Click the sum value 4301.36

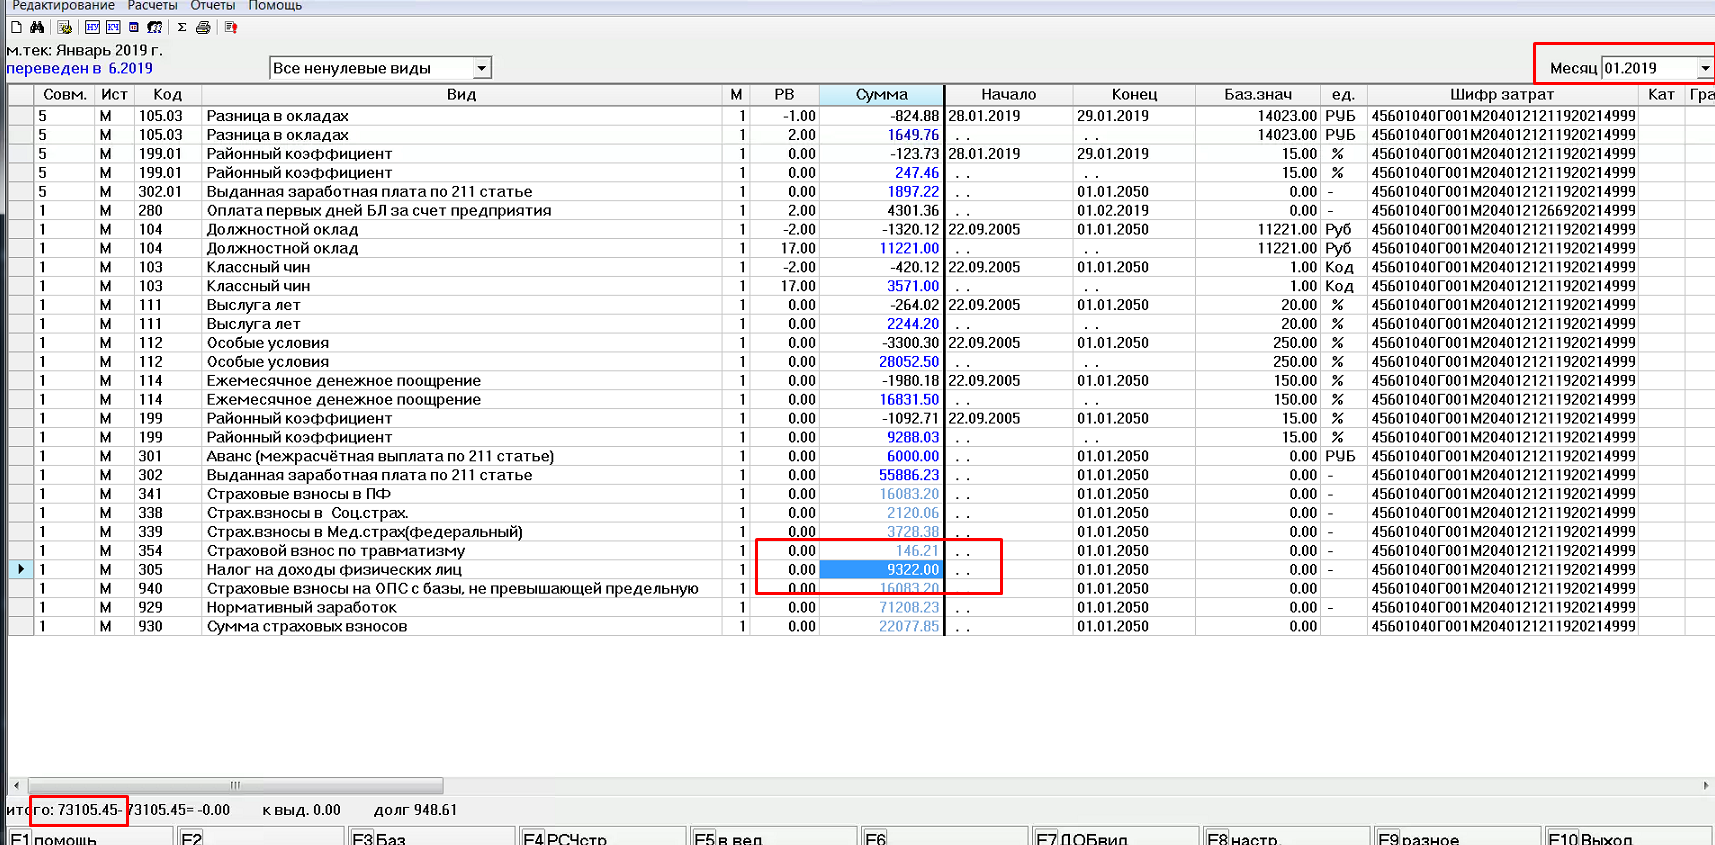(x=913, y=211)
